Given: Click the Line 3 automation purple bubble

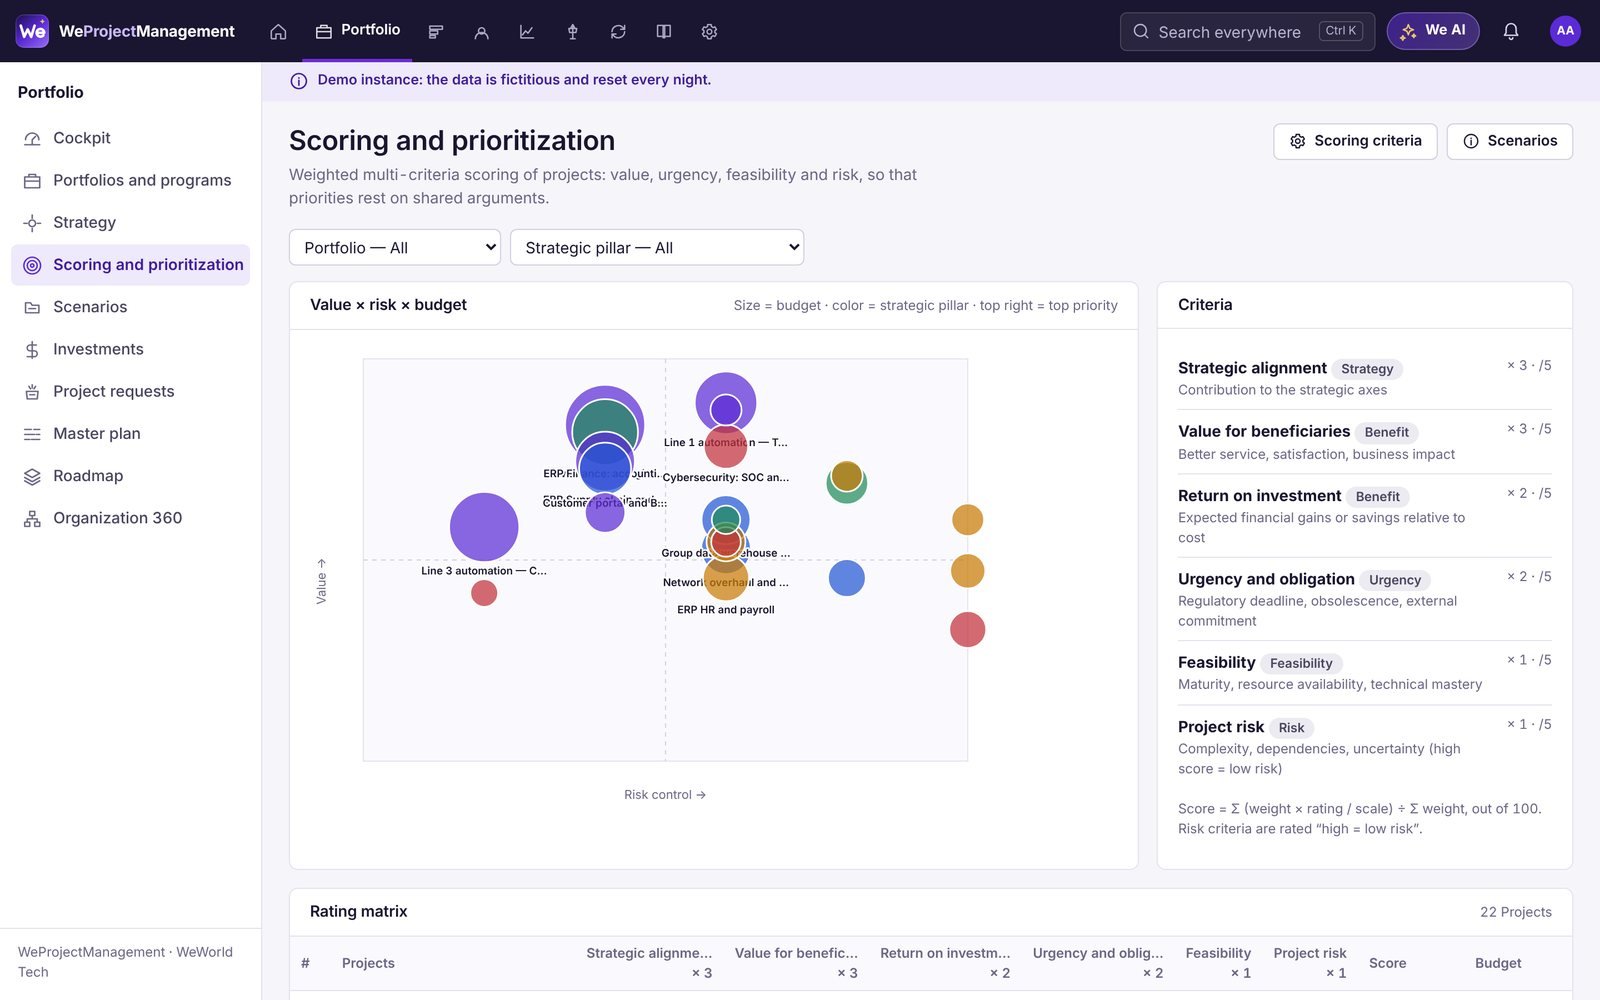Looking at the screenshot, I should pos(484,527).
